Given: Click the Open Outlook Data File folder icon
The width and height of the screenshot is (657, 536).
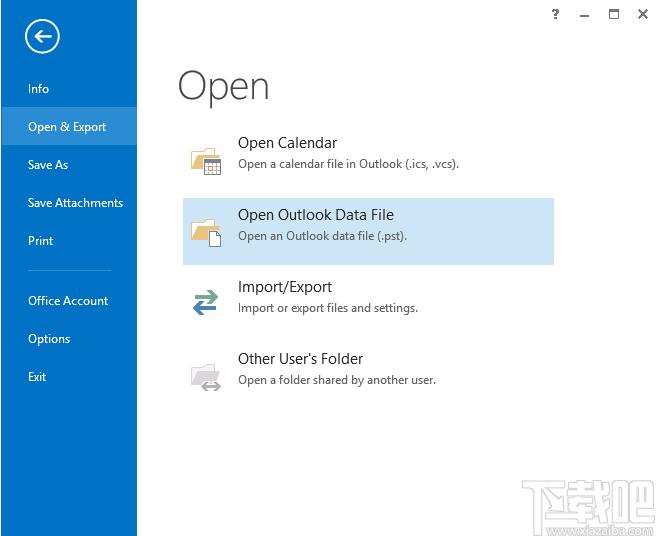Looking at the screenshot, I should [x=206, y=233].
